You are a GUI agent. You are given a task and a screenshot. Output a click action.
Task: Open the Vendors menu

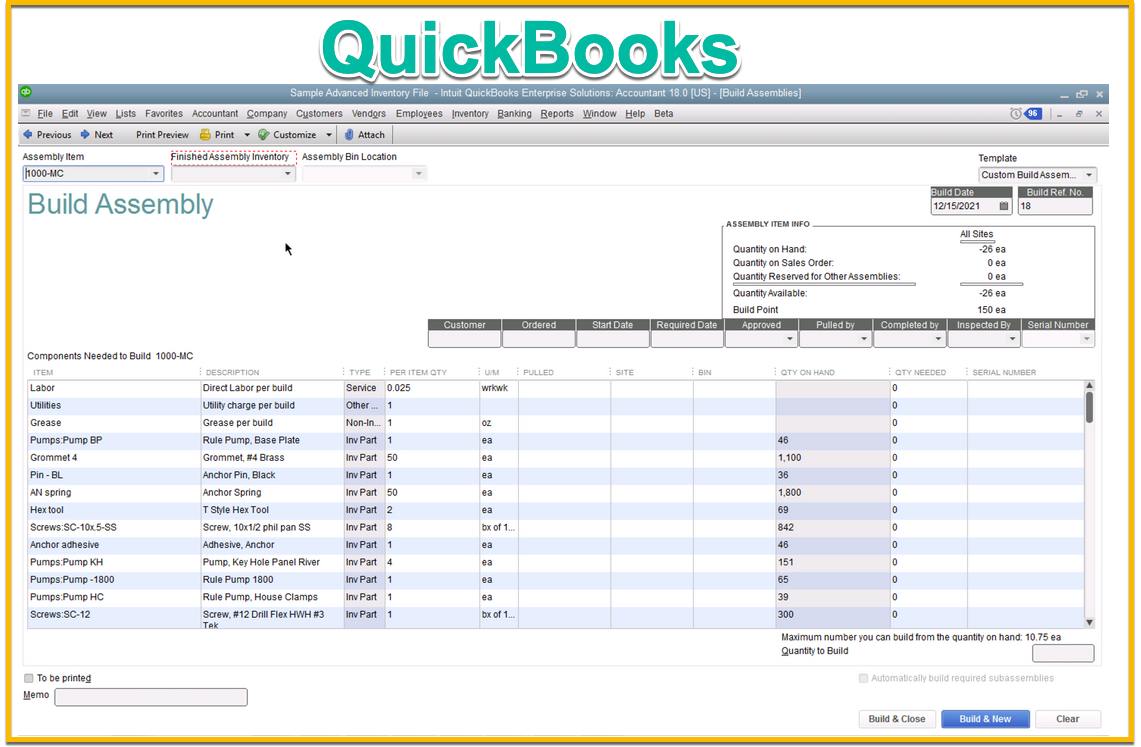(369, 113)
